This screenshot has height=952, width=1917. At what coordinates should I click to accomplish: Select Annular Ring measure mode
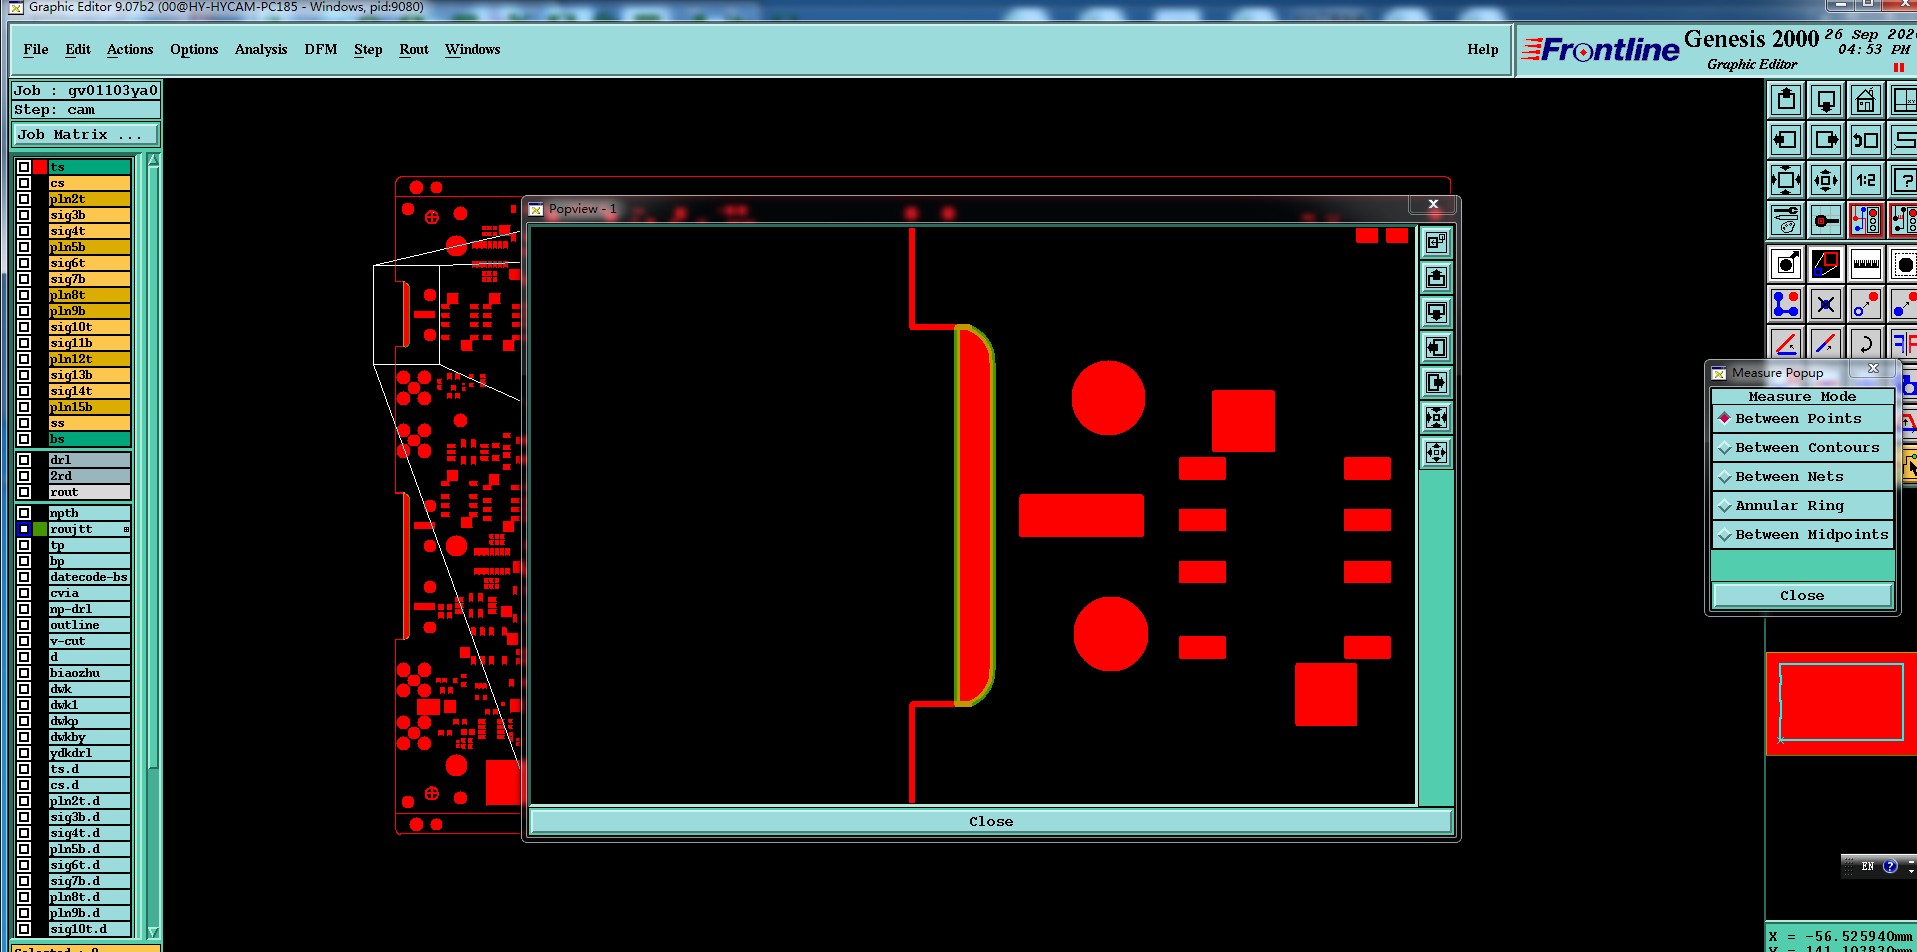click(x=1802, y=506)
